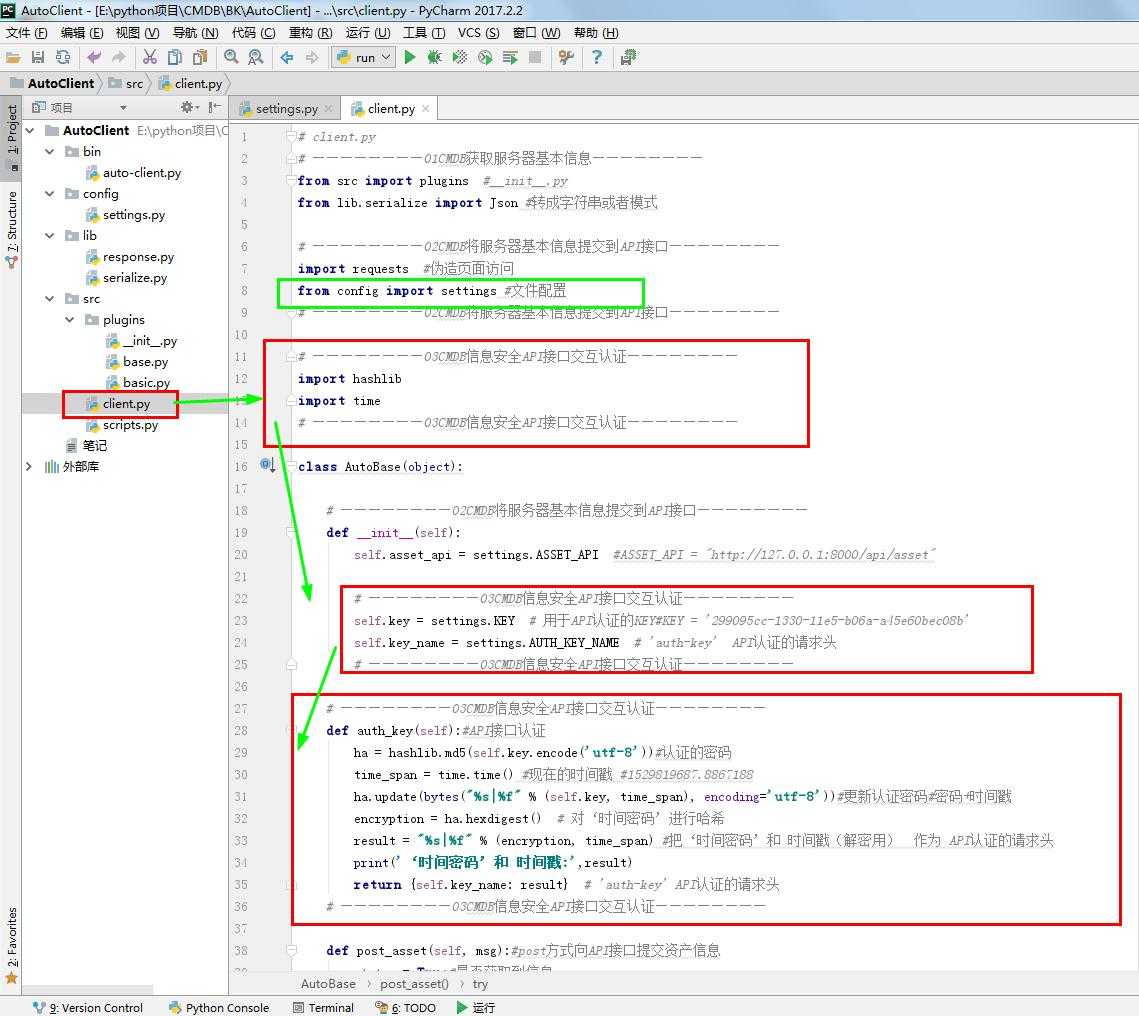Close the client.py editor tab
The width and height of the screenshot is (1139, 1016).
pos(426,108)
